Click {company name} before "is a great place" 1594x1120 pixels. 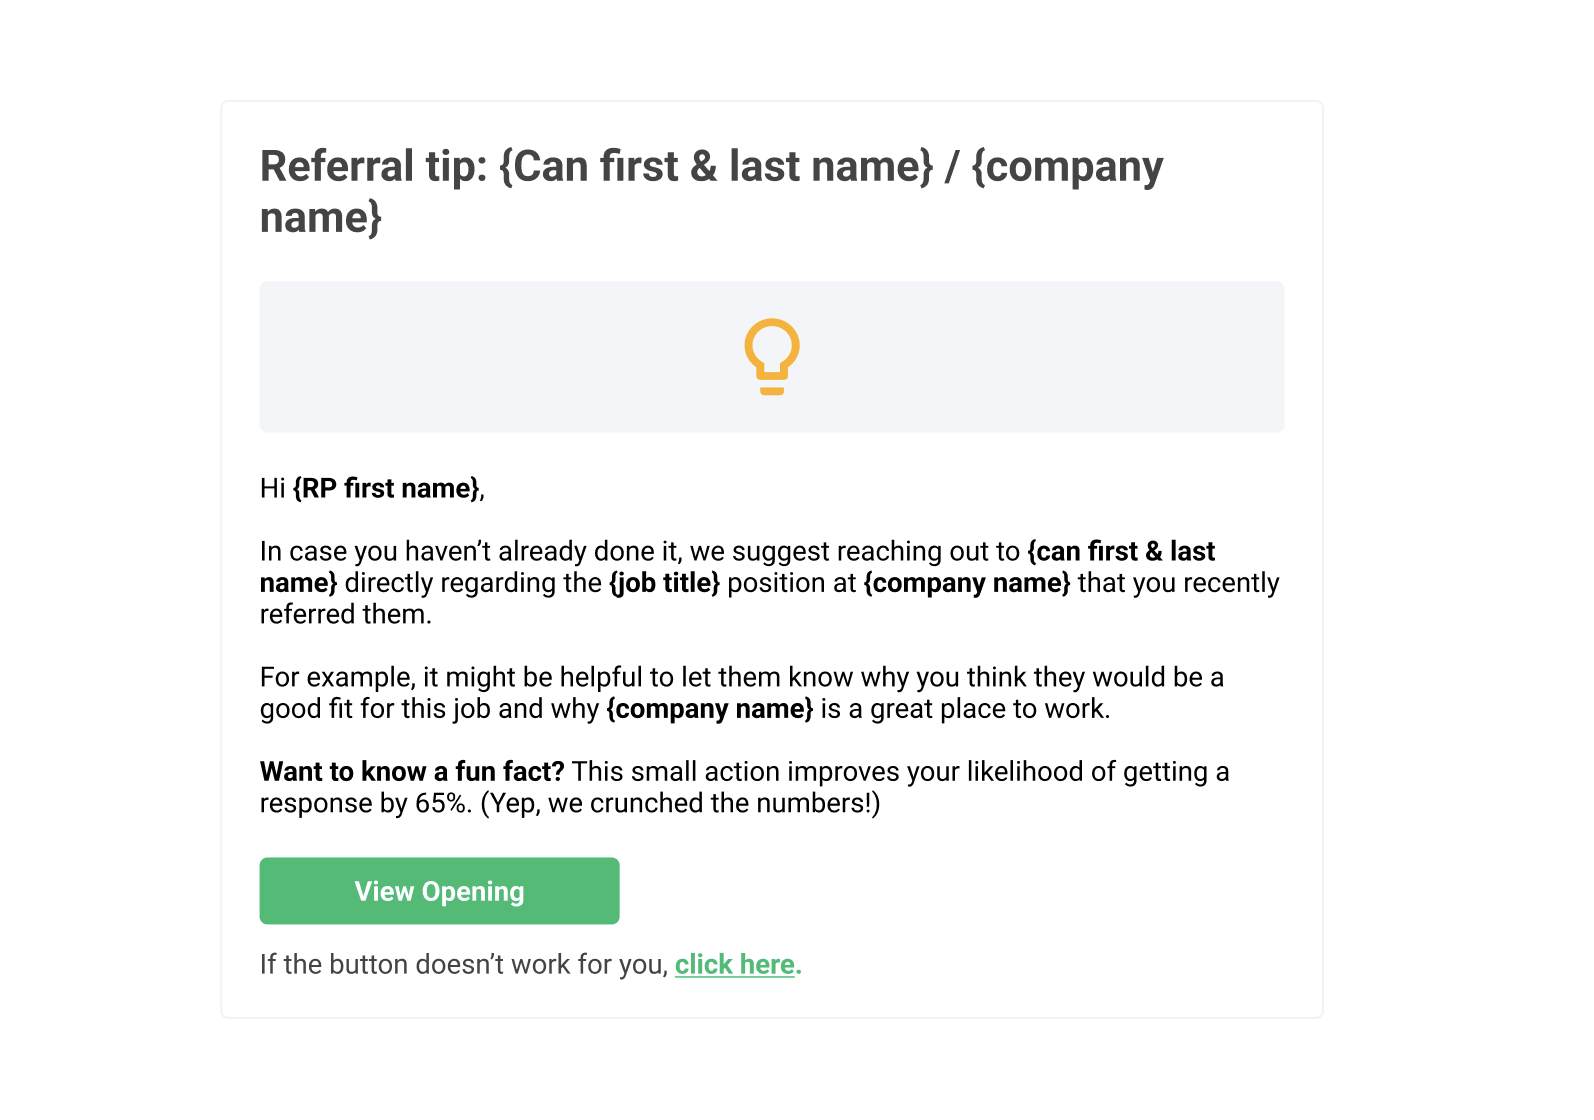(710, 709)
